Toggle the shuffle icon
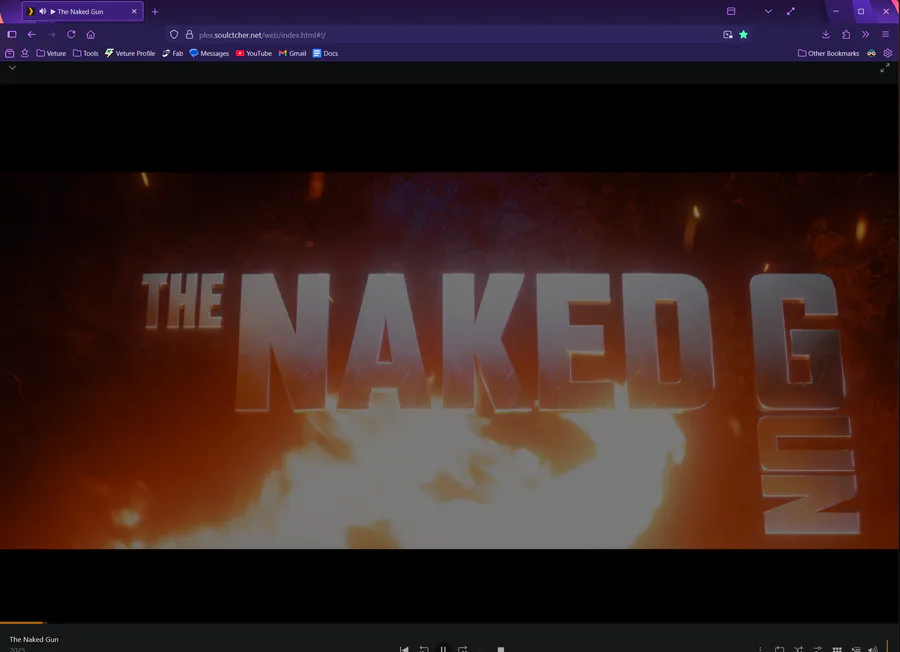The image size is (900, 652). 798,649
